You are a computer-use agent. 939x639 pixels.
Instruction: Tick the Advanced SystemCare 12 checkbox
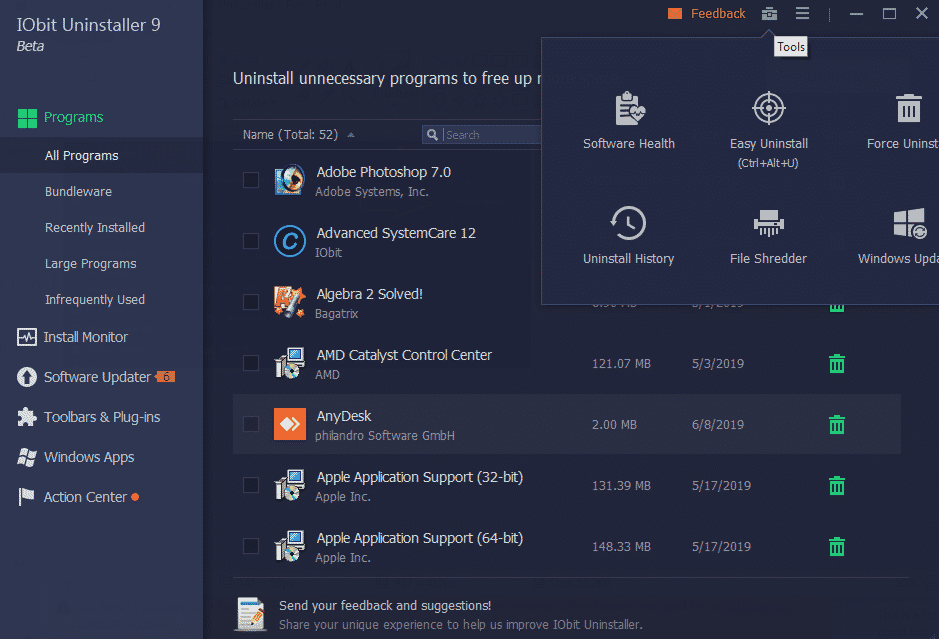251,240
